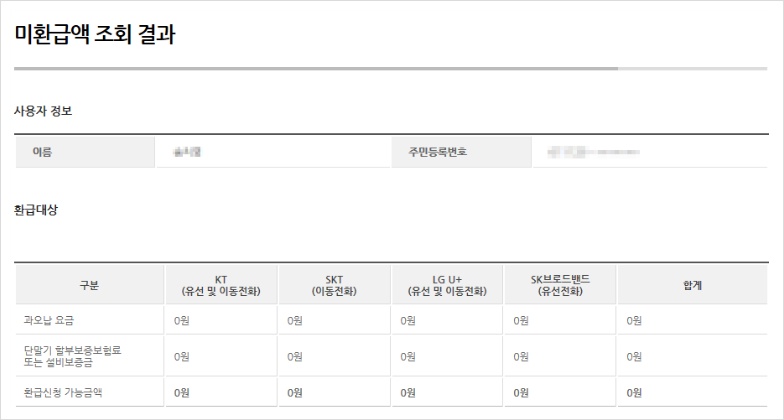Click SKT amount in 단말기 할부보증보험료 row

pyautogui.click(x=294, y=356)
